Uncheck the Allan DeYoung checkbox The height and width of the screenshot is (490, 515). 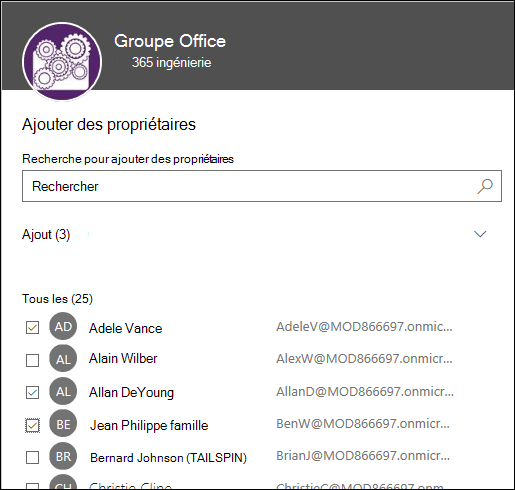click(x=32, y=393)
